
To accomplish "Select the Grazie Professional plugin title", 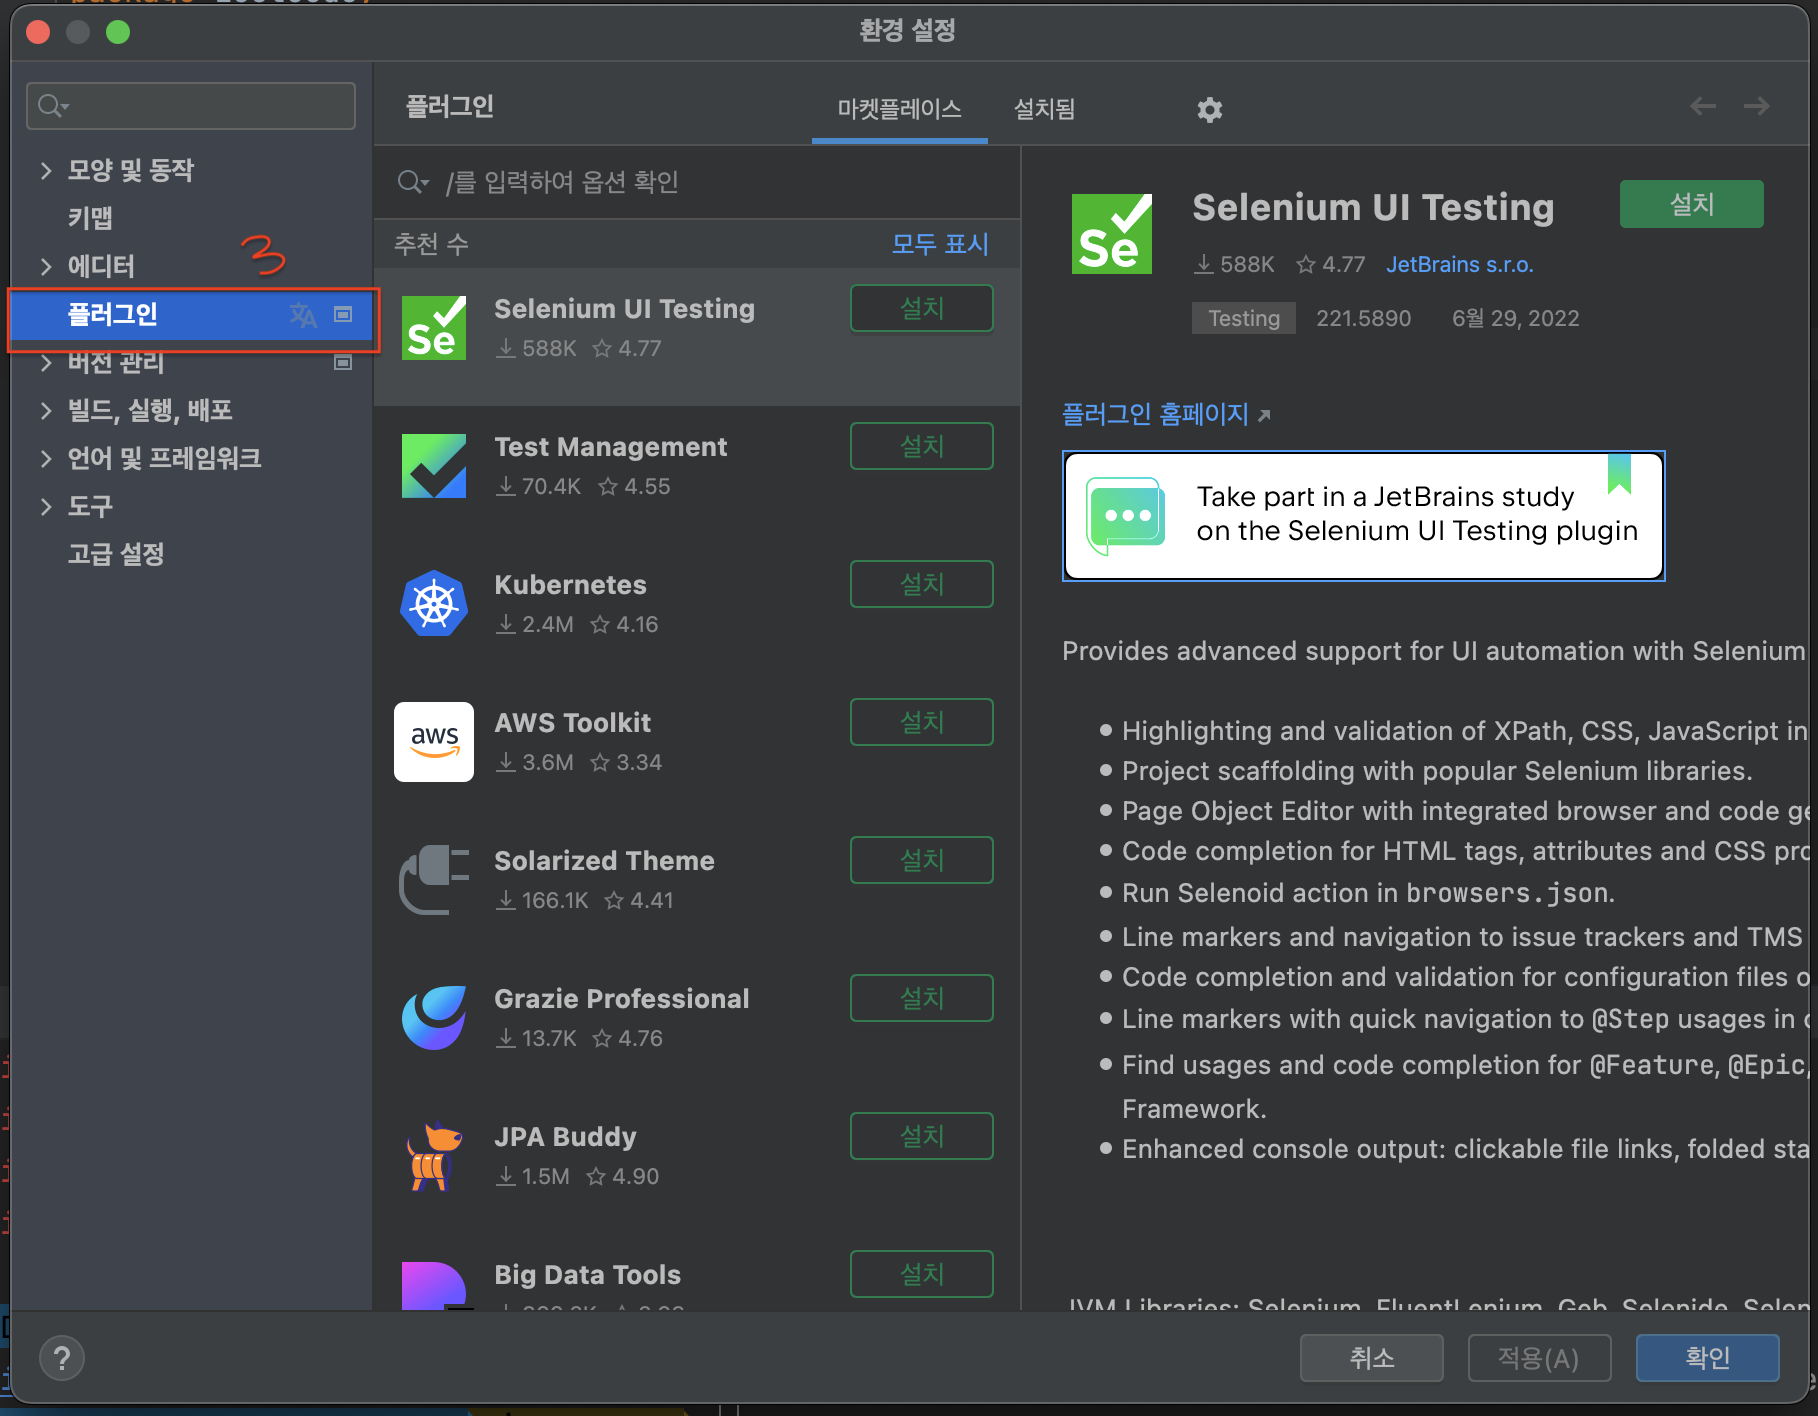I will 621,999.
